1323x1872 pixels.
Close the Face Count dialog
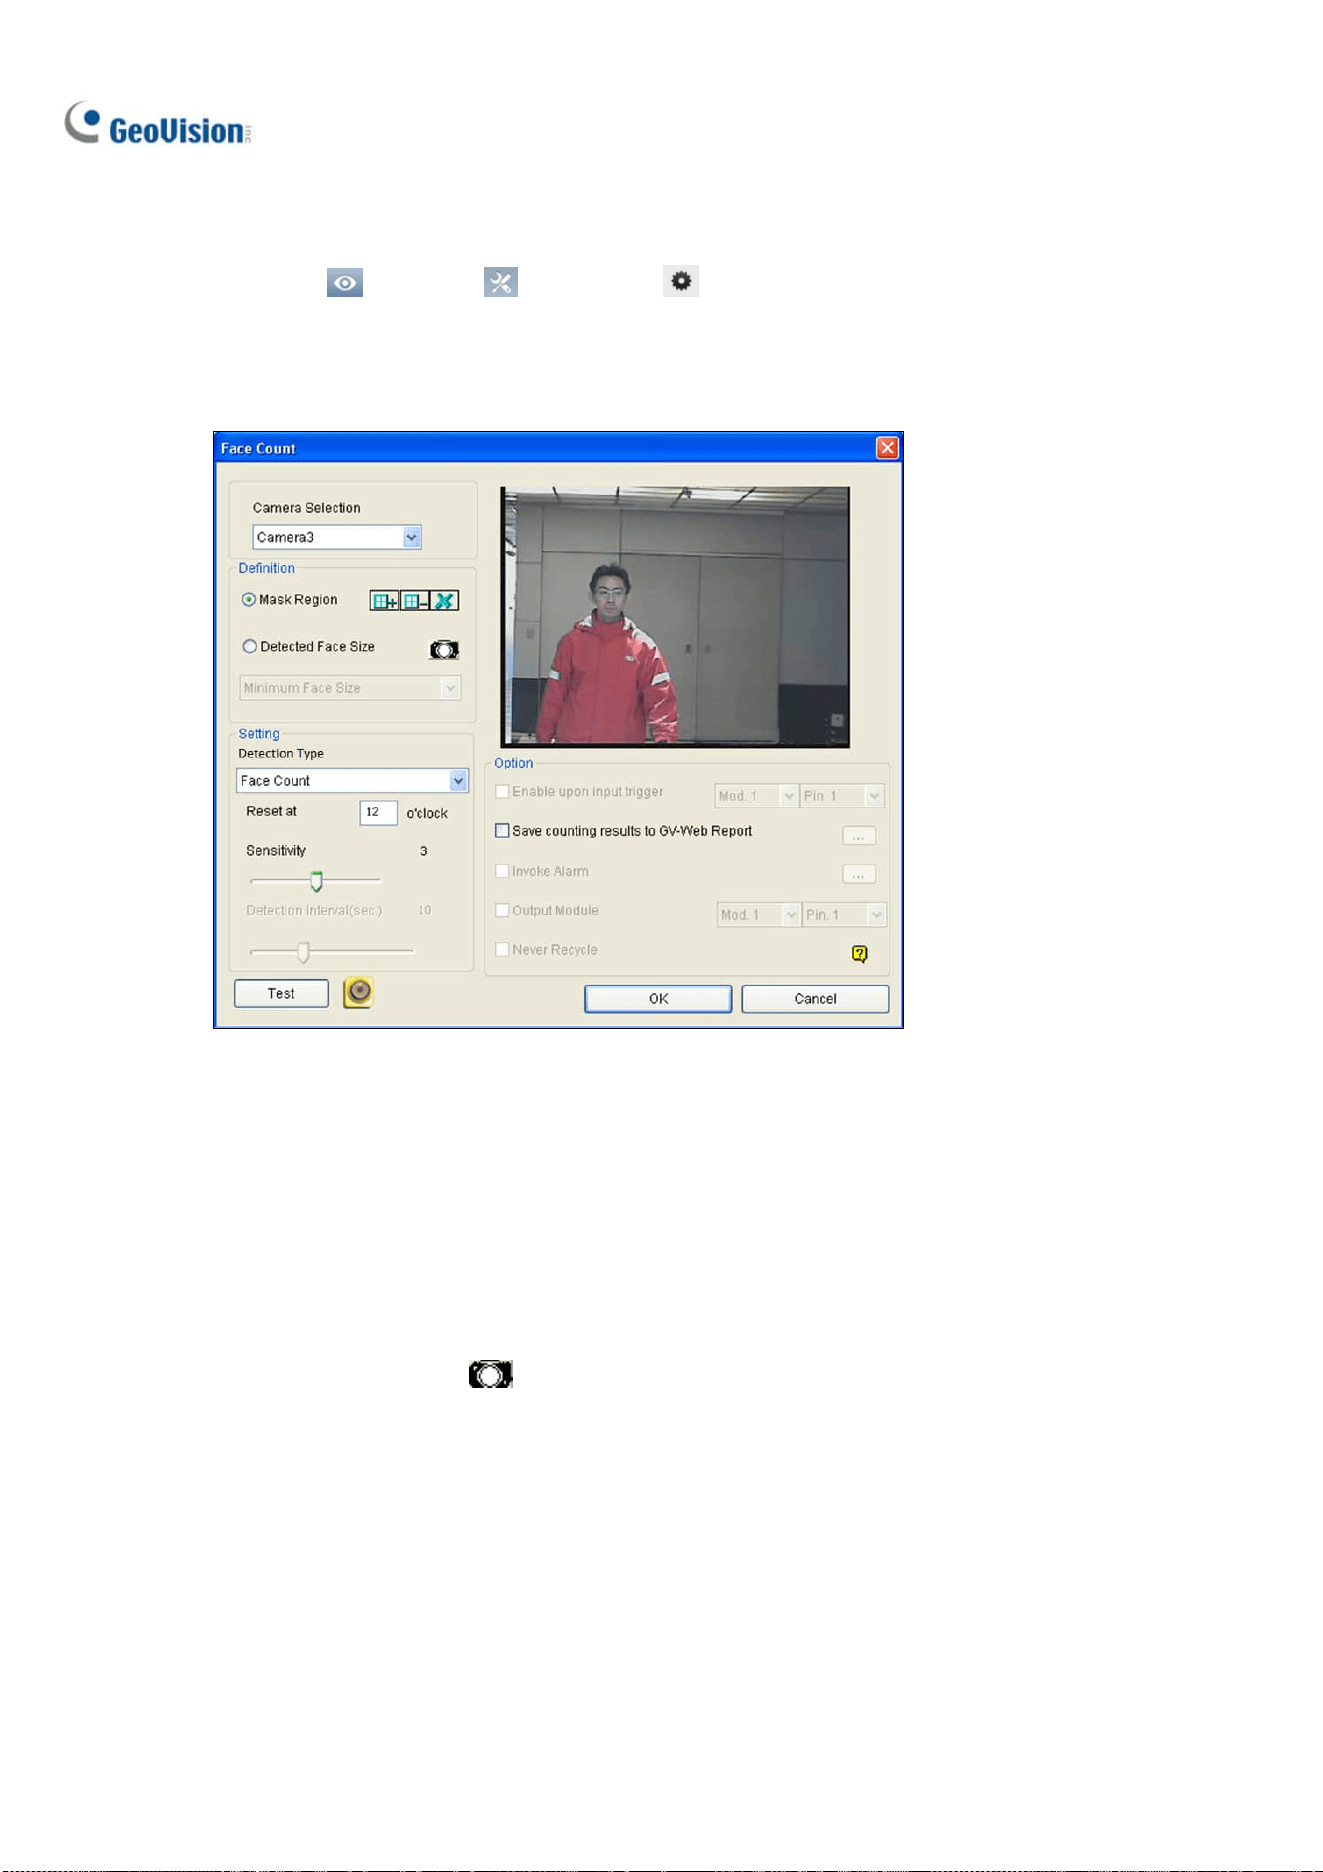[x=887, y=448]
